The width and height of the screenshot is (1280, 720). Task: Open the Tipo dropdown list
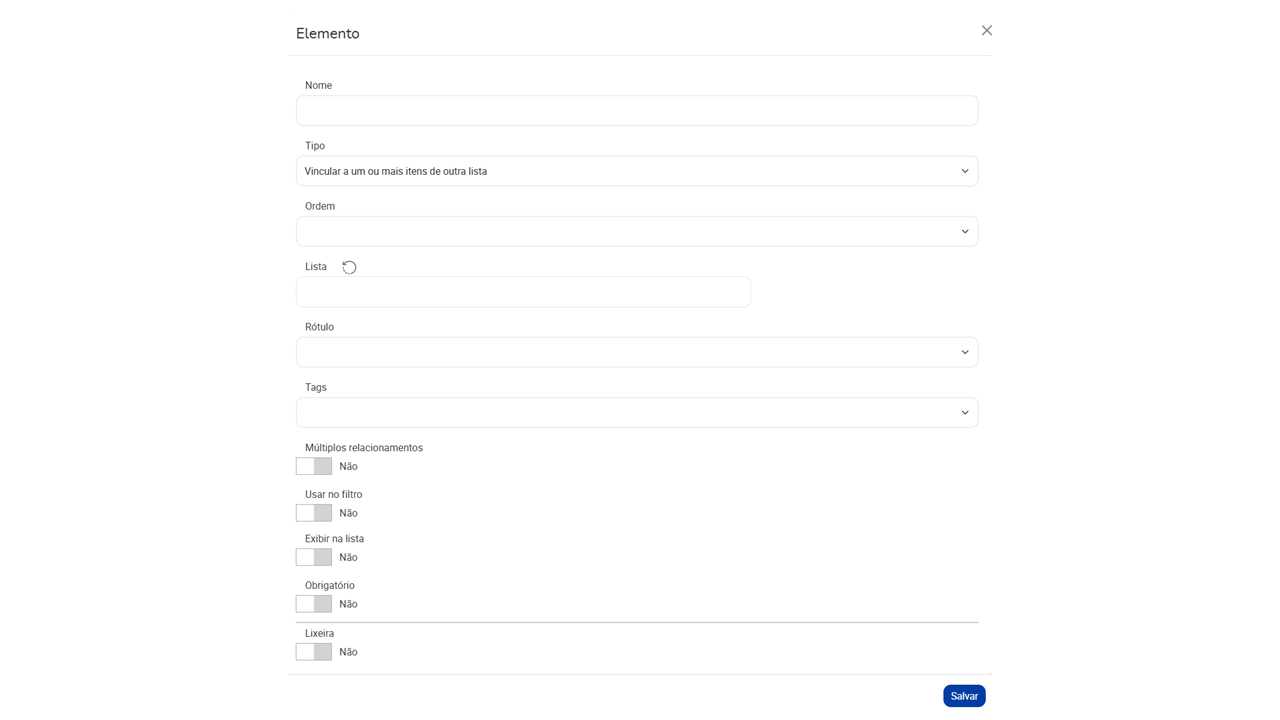637,171
